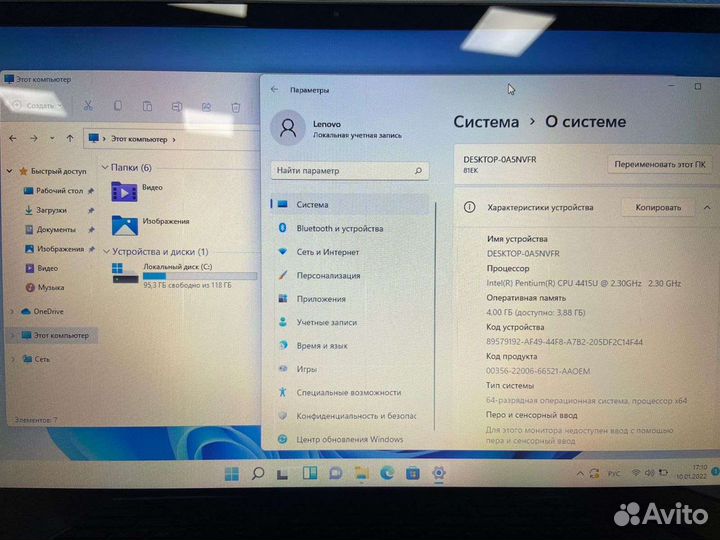Show hidden tray icons chevron
This screenshot has height=540, width=720.
(580, 473)
